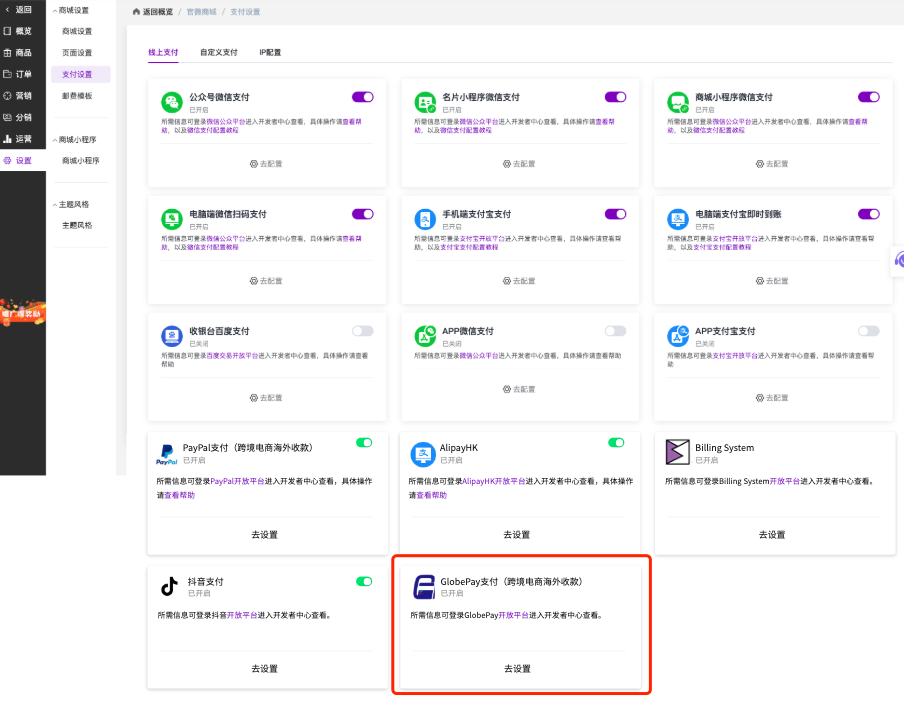Click 去配置 under 手机端支付宝支付

[x=519, y=281]
